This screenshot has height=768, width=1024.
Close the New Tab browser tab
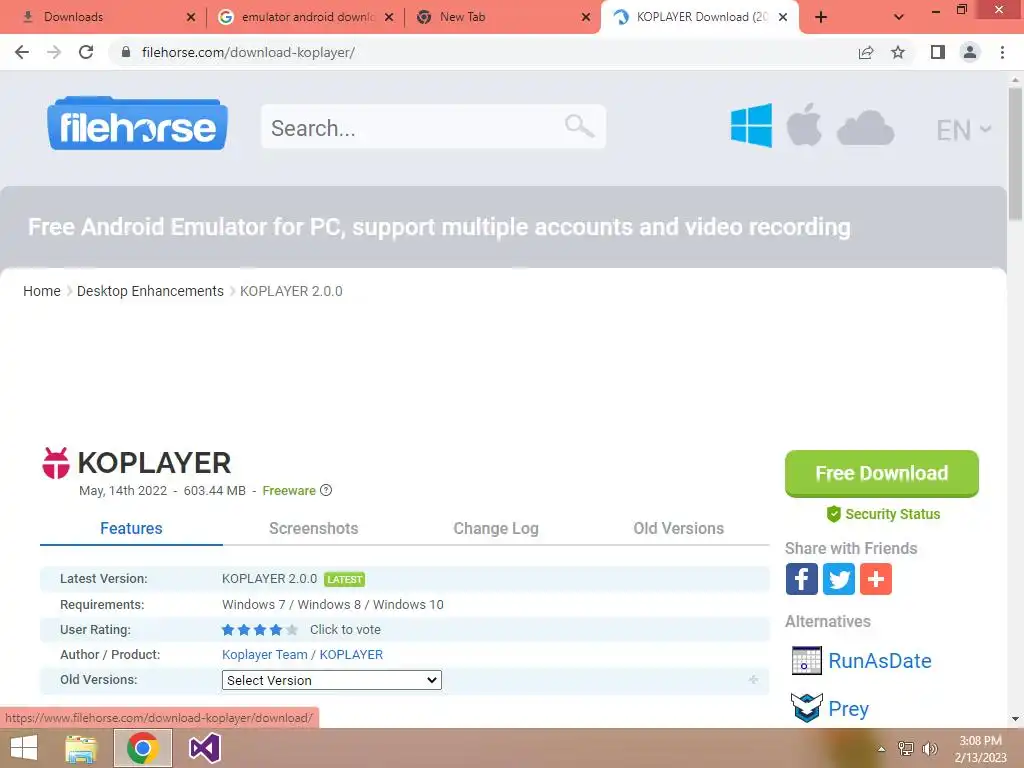pyautogui.click(x=586, y=17)
